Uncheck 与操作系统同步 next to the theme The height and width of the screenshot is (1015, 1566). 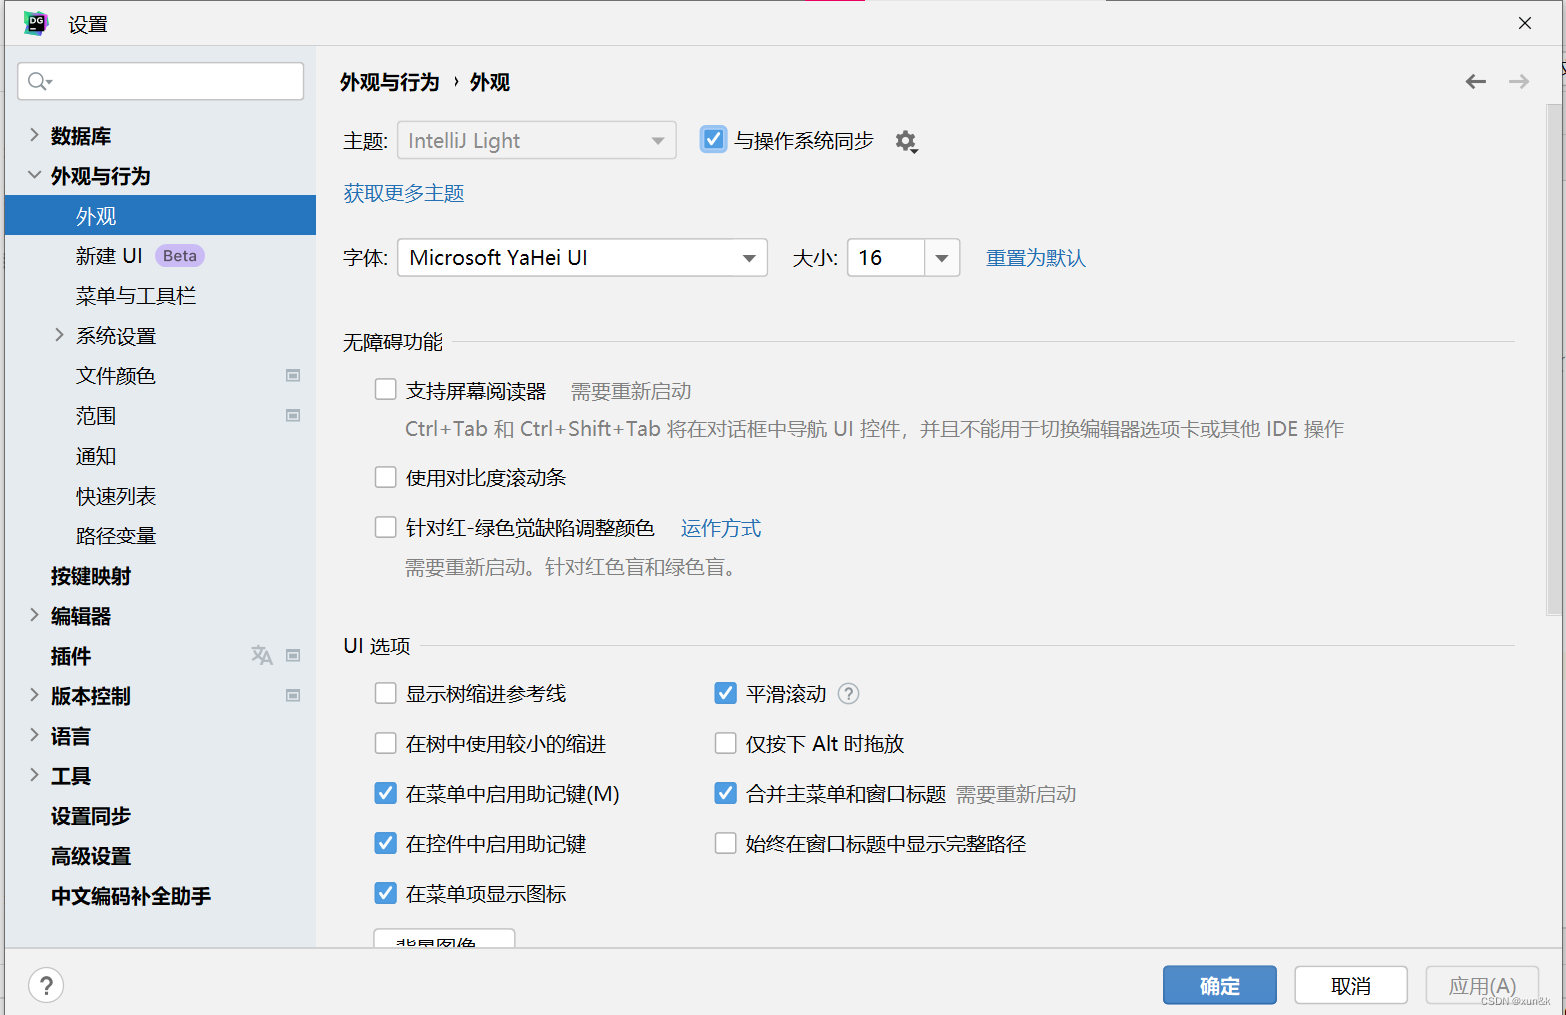click(x=713, y=139)
